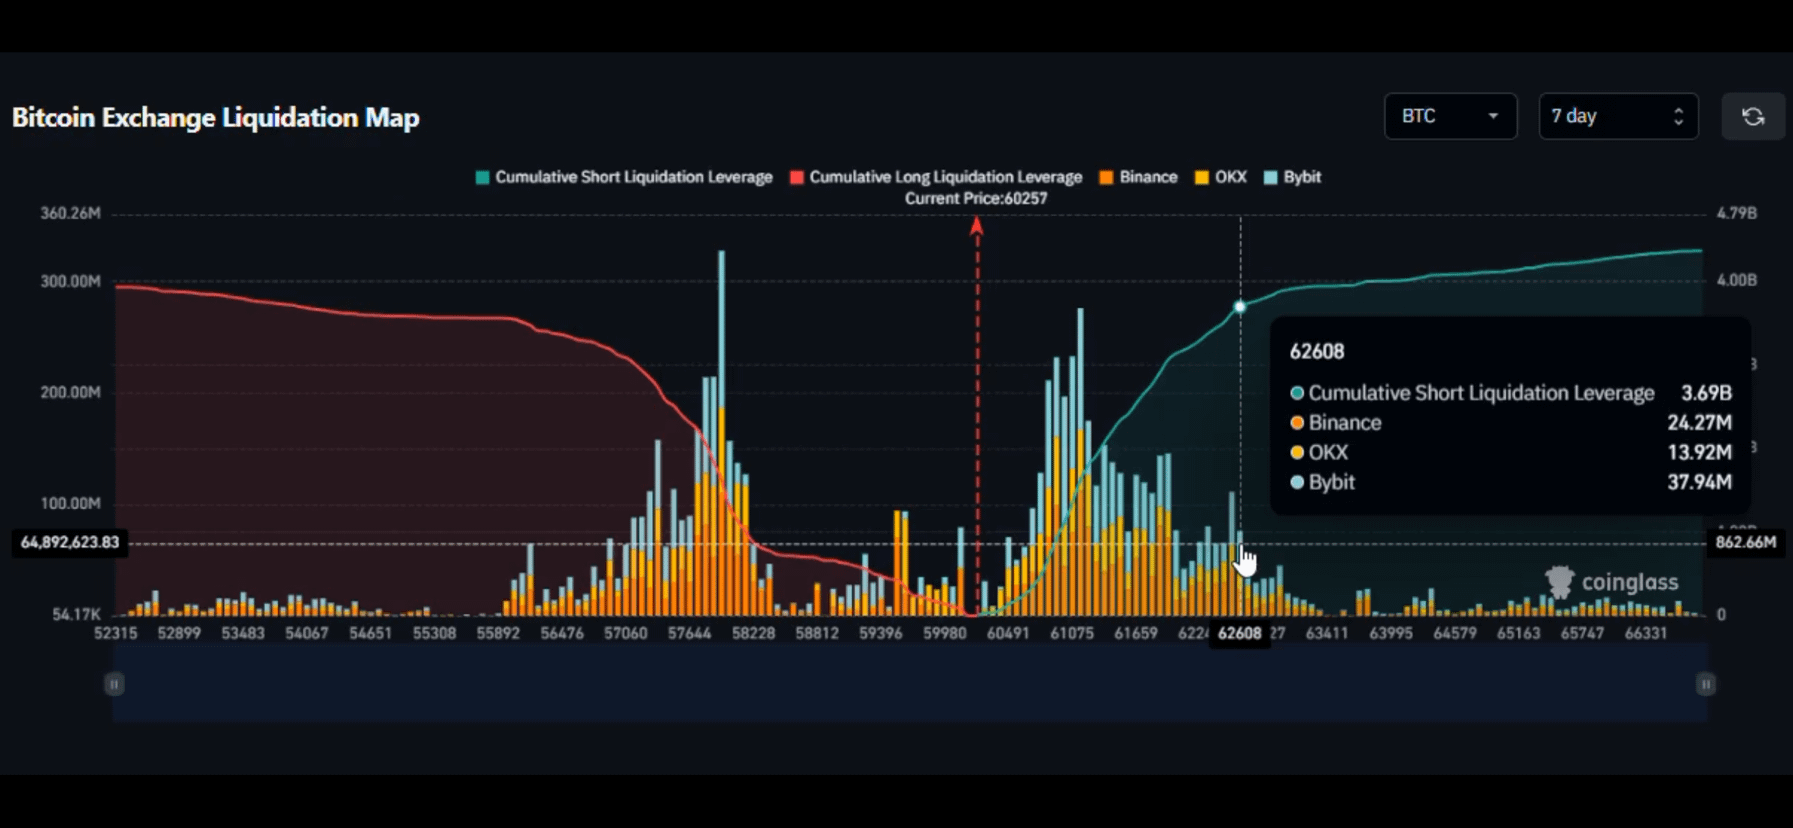Click the 52315 x-axis price label
The width and height of the screenshot is (1793, 828).
(115, 633)
